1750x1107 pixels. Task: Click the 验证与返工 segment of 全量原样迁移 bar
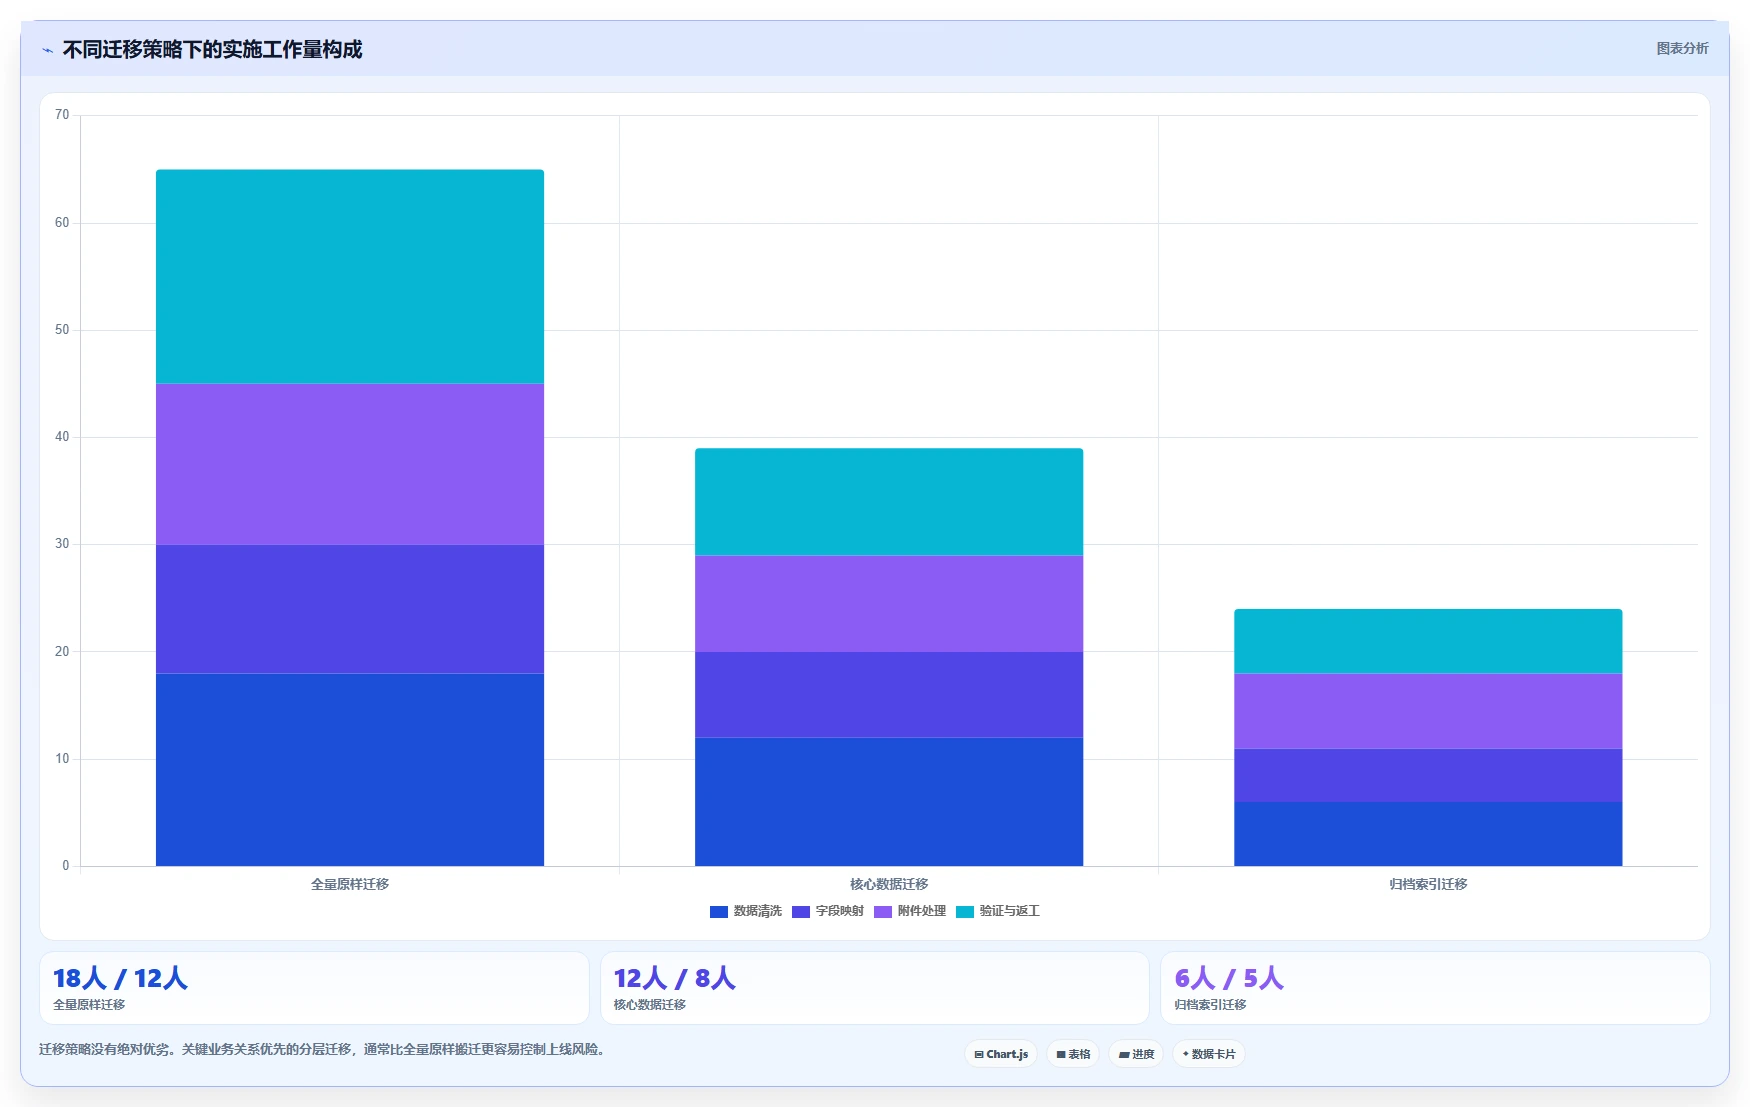350,276
